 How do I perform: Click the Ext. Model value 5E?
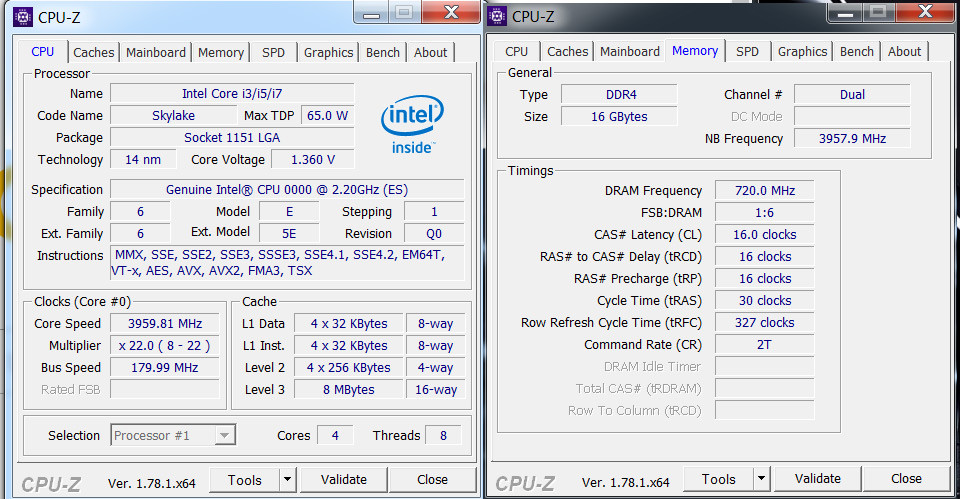(x=289, y=234)
